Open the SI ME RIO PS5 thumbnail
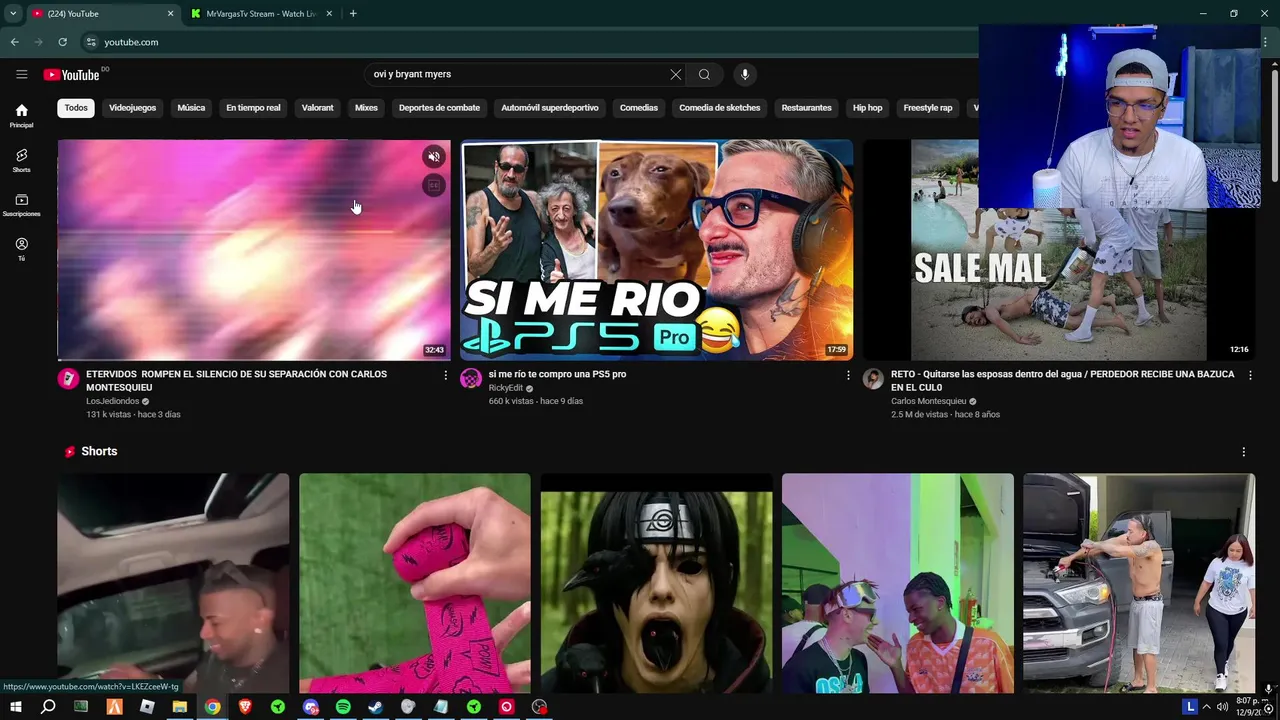The width and height of the screenshot is (1280, 720). (656, 250)
